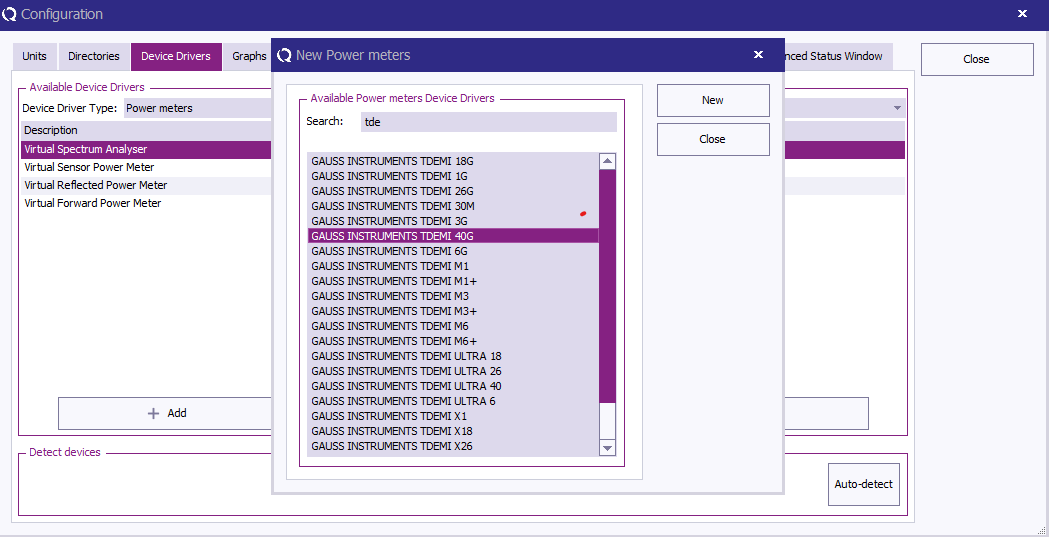1049x537 pixels.
Task: Select GAUSS INSTRUMENTS TDEMI 18G
Action: (453, 161)
